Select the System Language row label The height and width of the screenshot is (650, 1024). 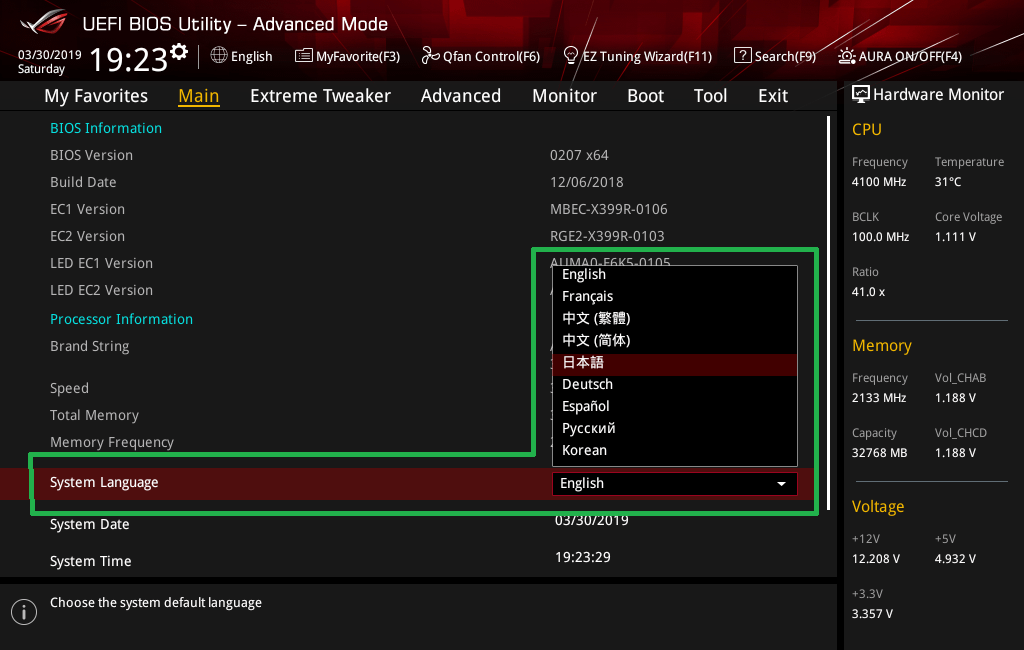pyautogui.click(x=104, y=482)
